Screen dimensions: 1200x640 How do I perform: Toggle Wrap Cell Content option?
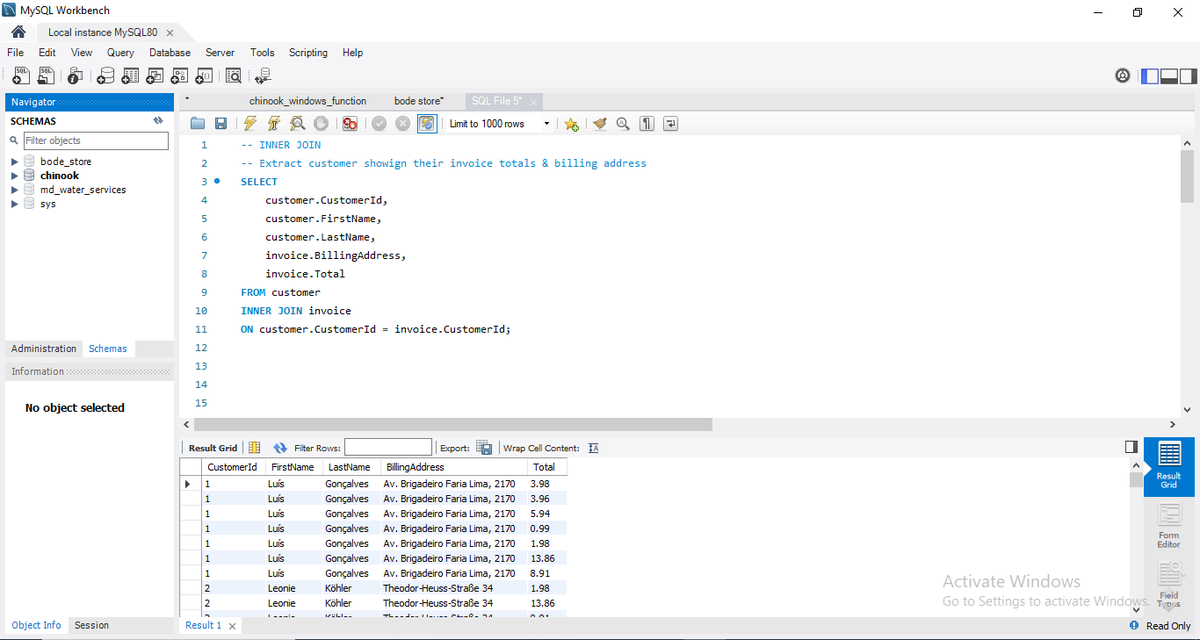(593, 448)
